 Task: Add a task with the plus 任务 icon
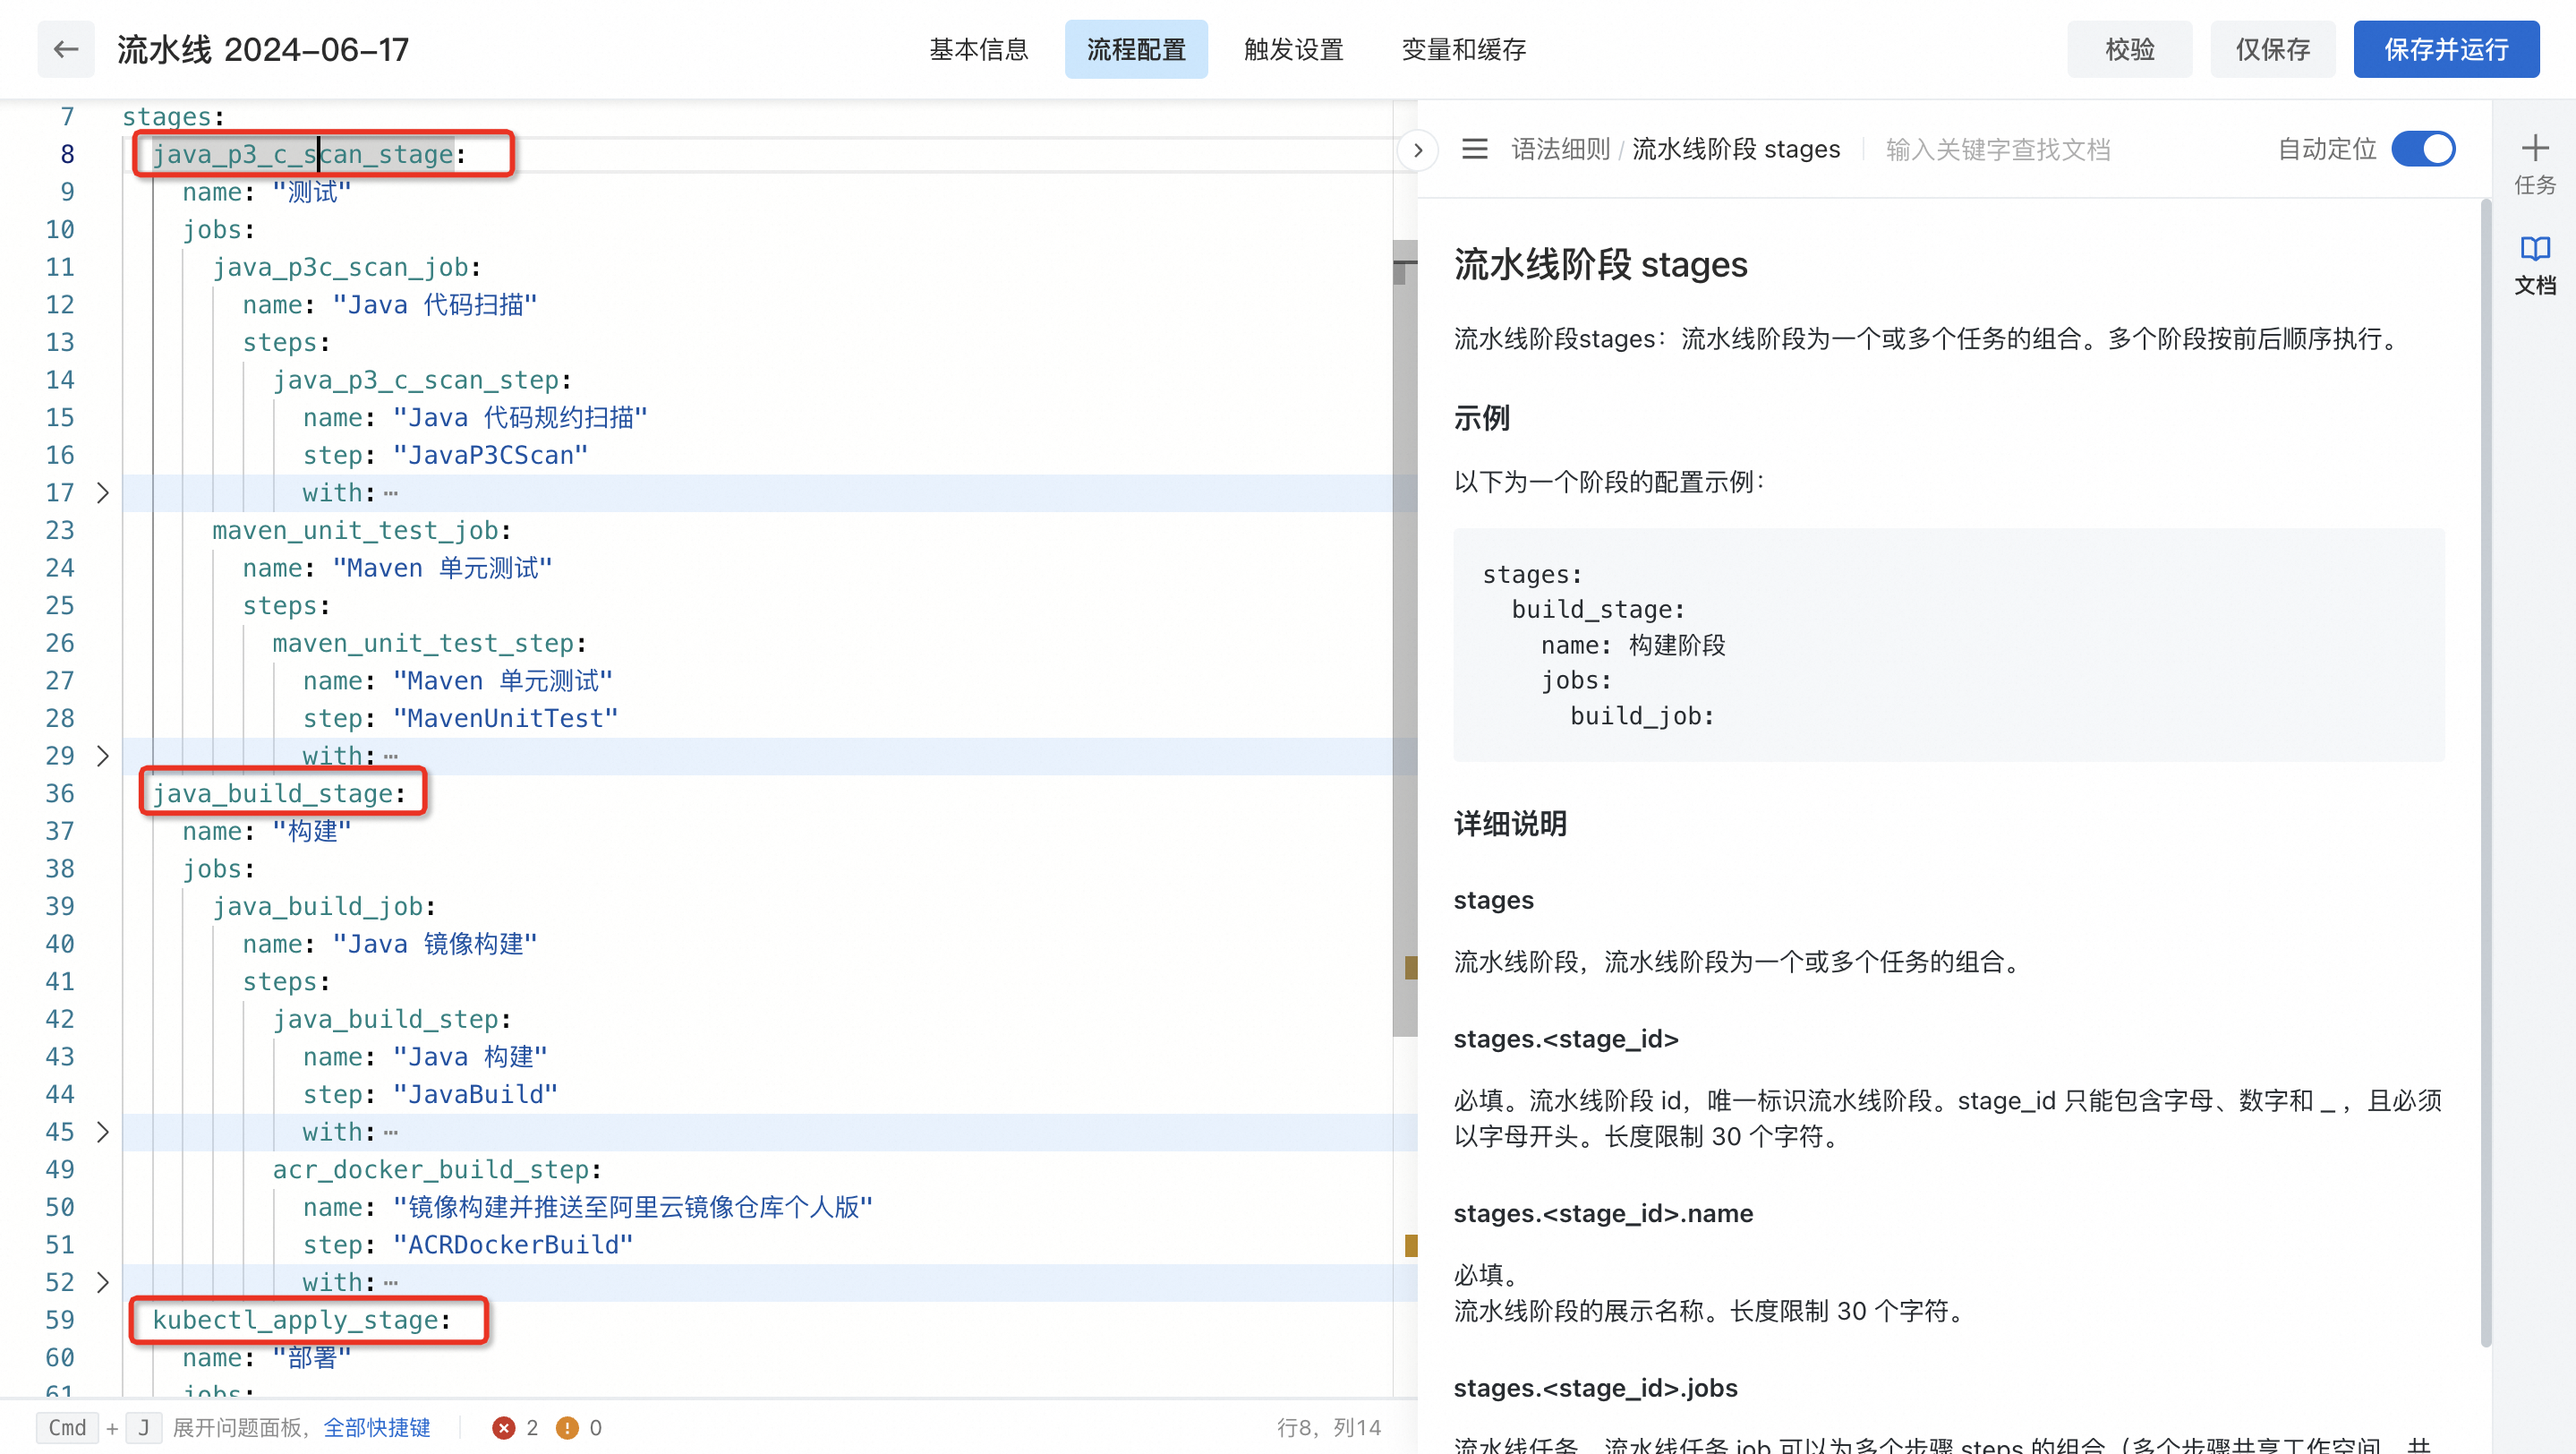(x=2534, y=163)
